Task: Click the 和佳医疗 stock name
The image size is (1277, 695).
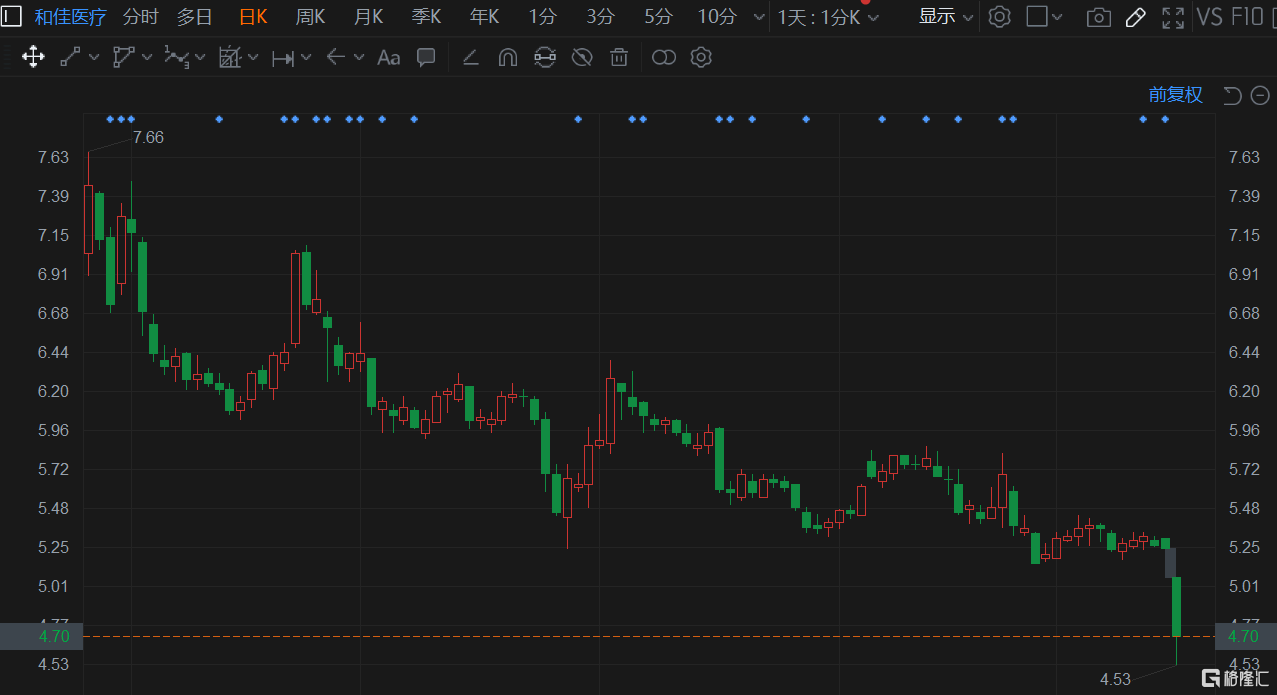Action: pos(70,17)
